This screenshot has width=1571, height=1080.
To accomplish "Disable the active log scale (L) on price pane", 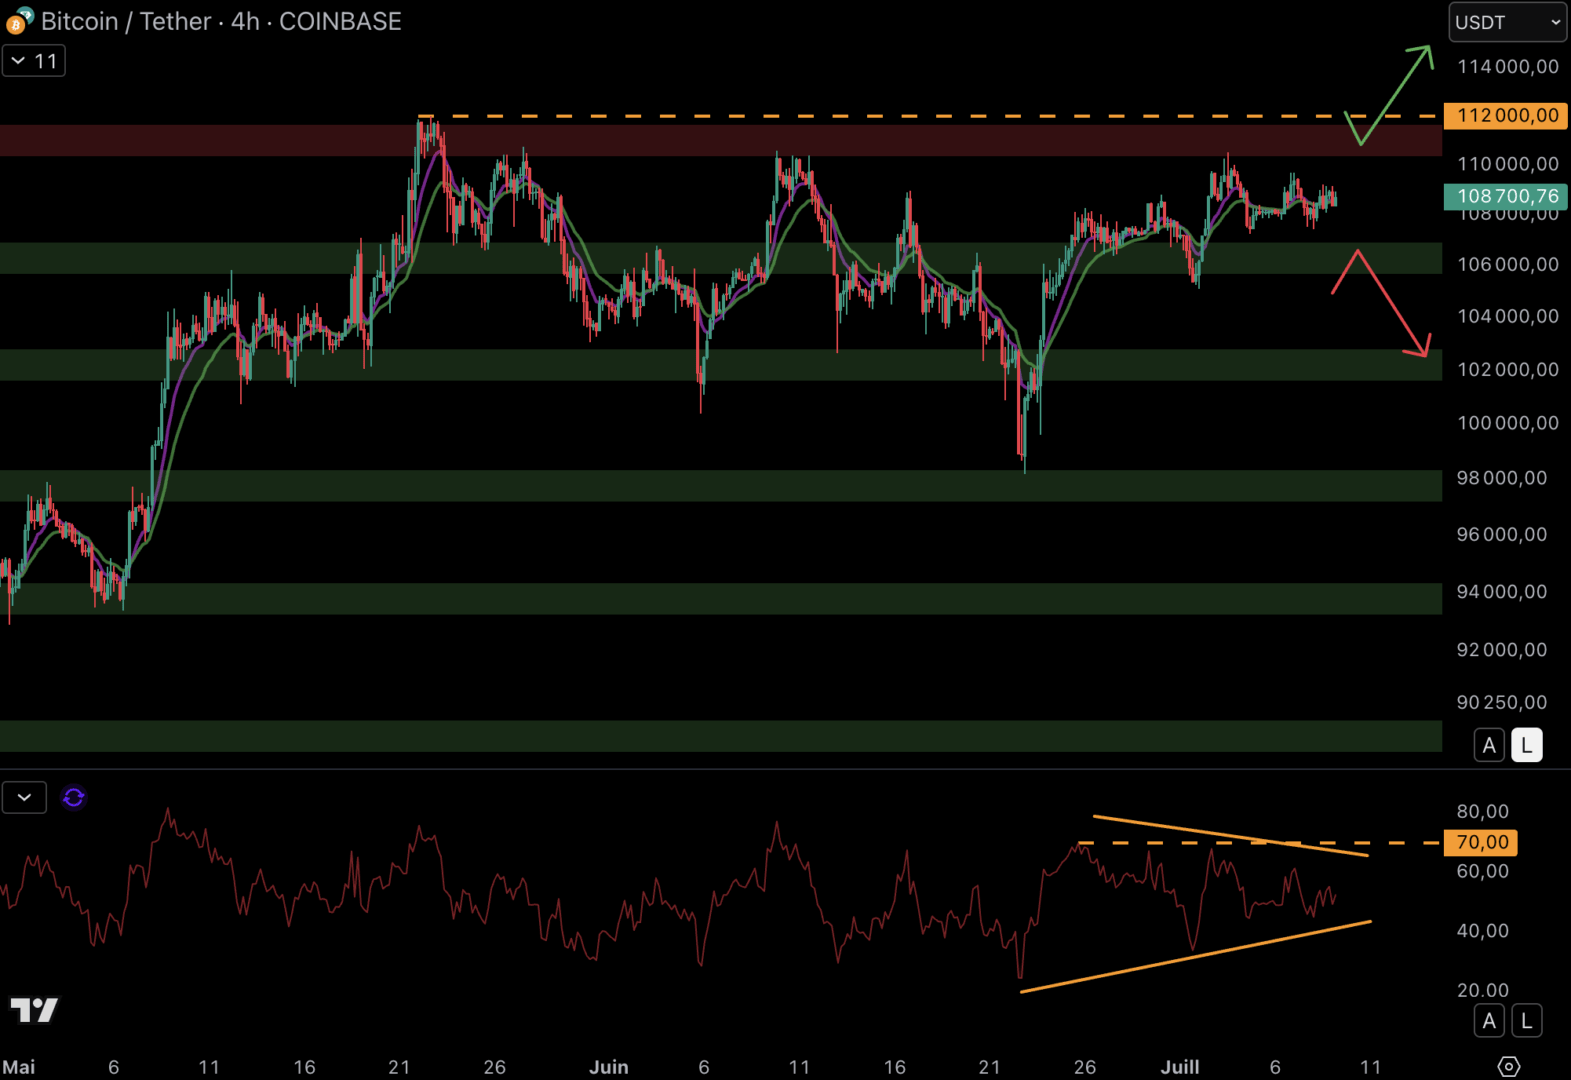I will [x=1526, y=745].
